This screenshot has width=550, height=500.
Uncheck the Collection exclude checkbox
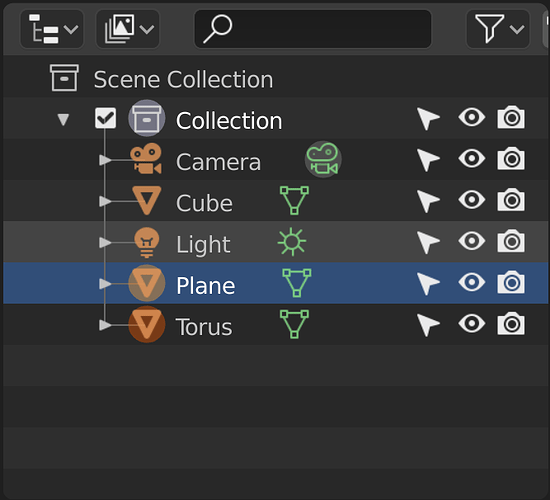tap(105, 118)
